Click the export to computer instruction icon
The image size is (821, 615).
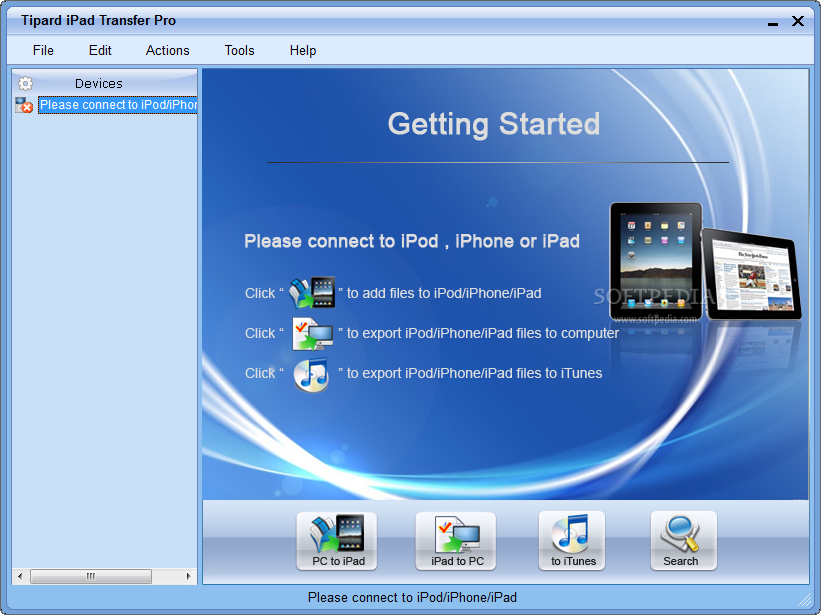pyautogui.click(x=312, y=333)
